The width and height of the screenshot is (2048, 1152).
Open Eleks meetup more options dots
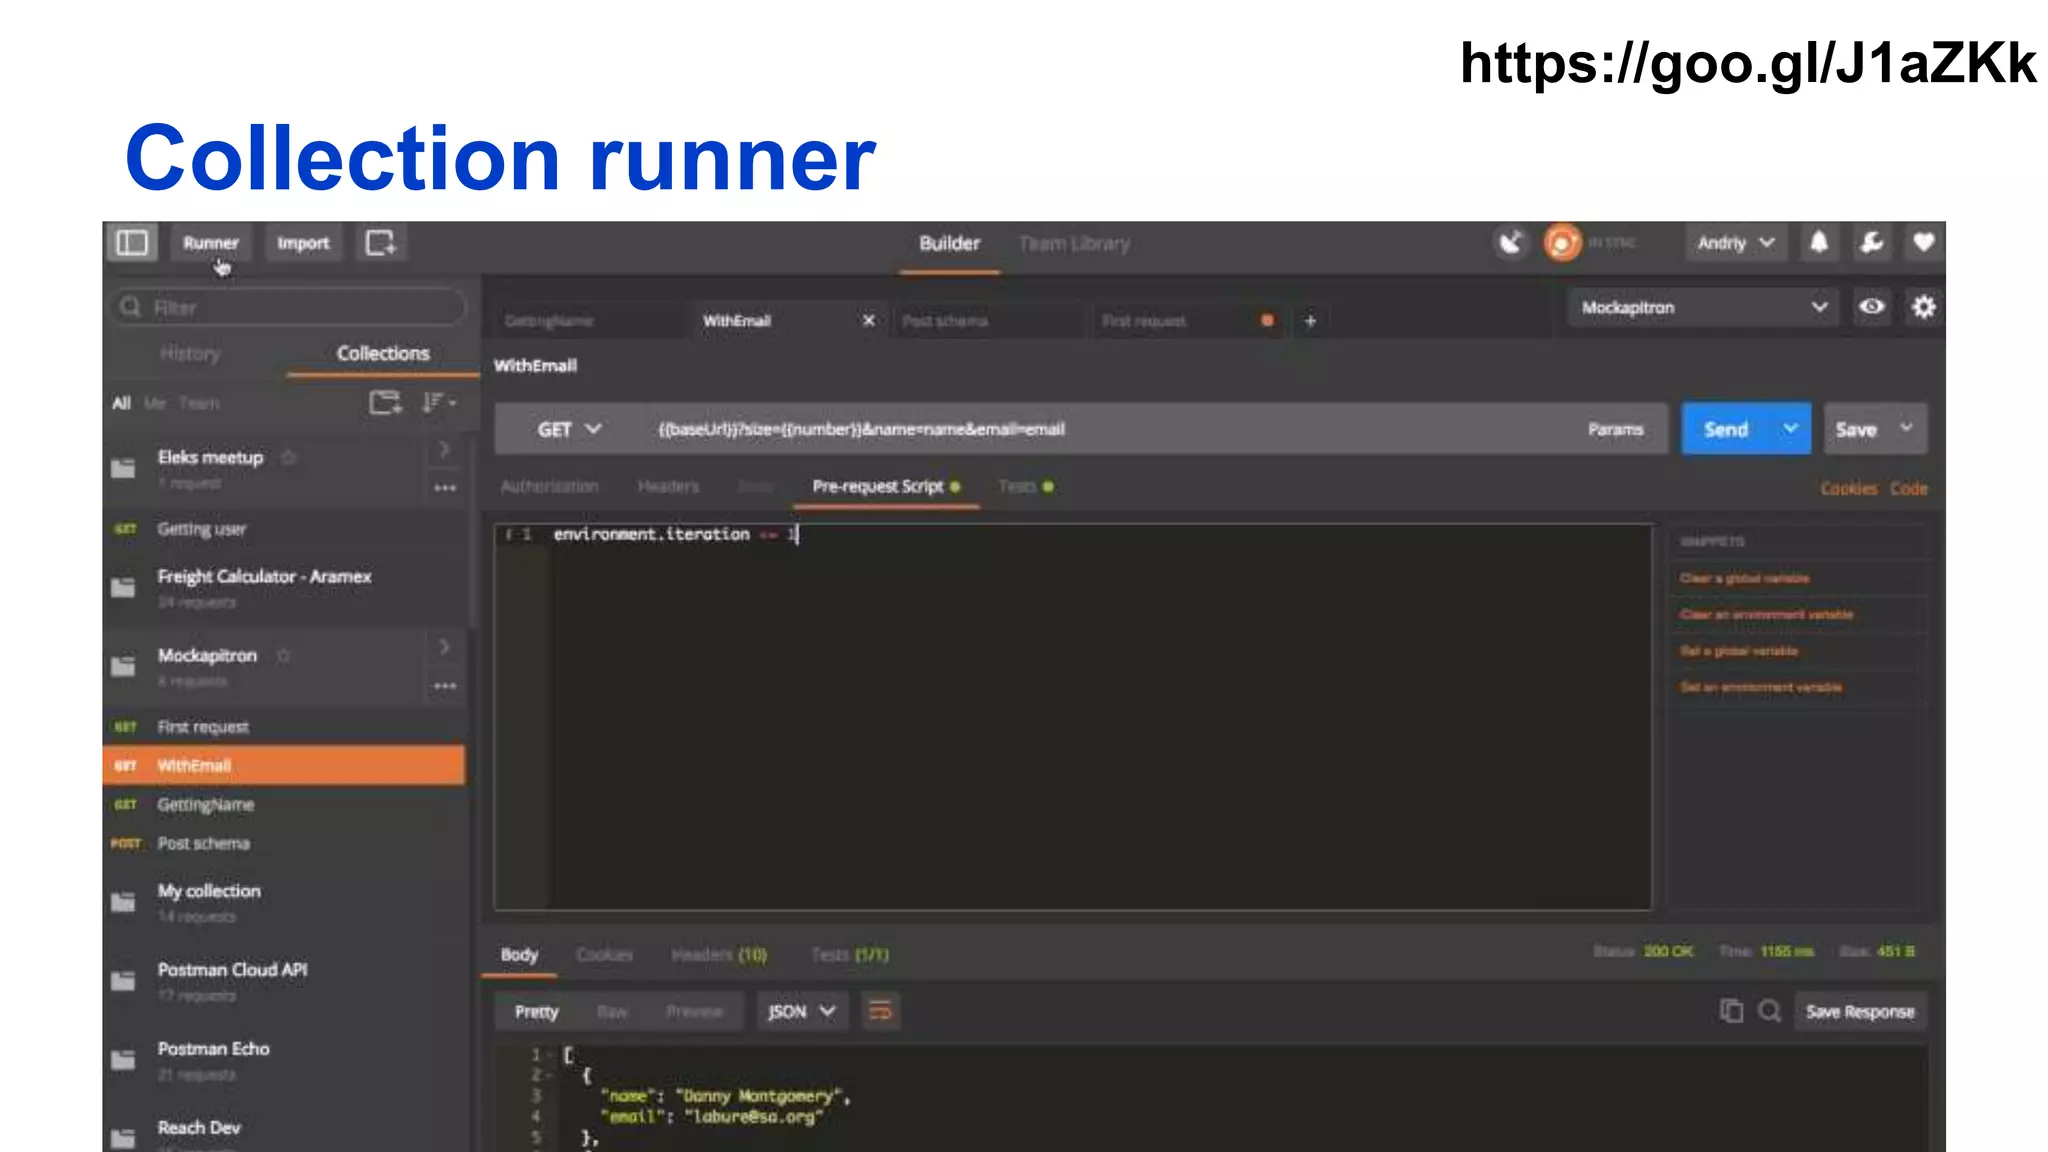click(x=444, y=488)
